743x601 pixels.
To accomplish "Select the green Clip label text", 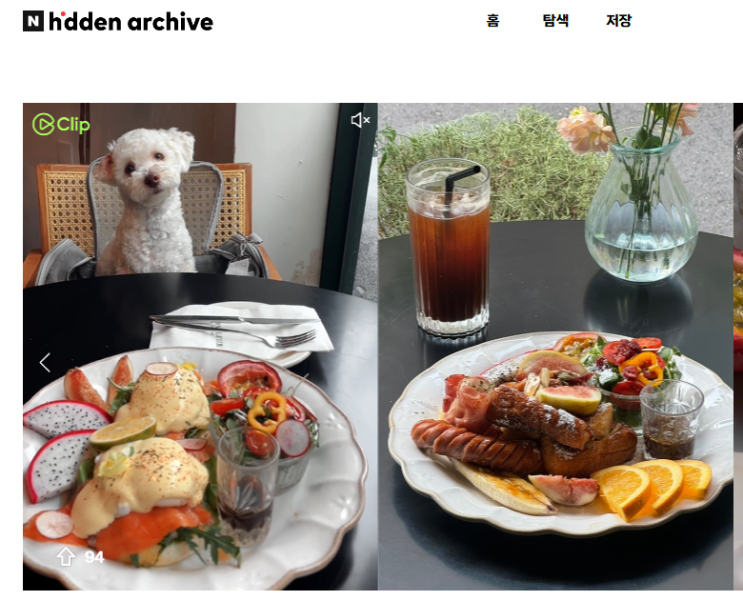I will coord(73,125).
